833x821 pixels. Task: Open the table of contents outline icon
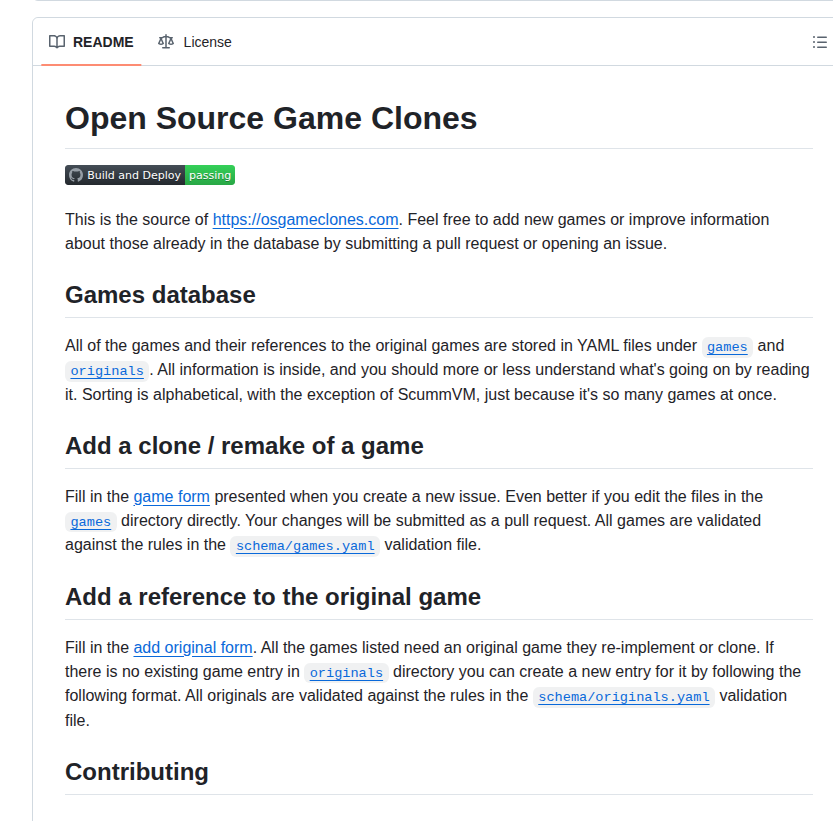coord(819,42)
